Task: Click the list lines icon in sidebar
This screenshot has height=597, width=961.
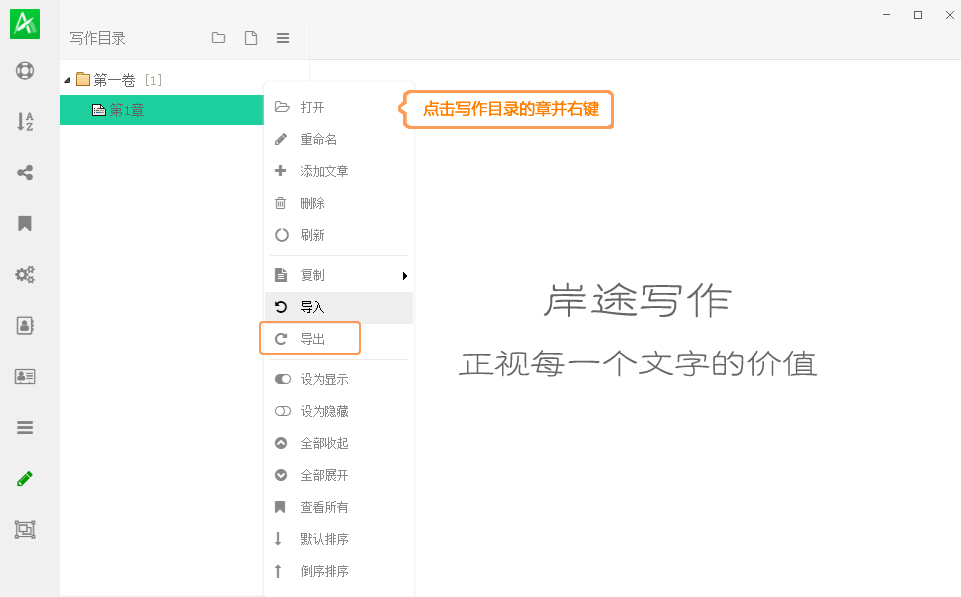Action: pos(25,427)
